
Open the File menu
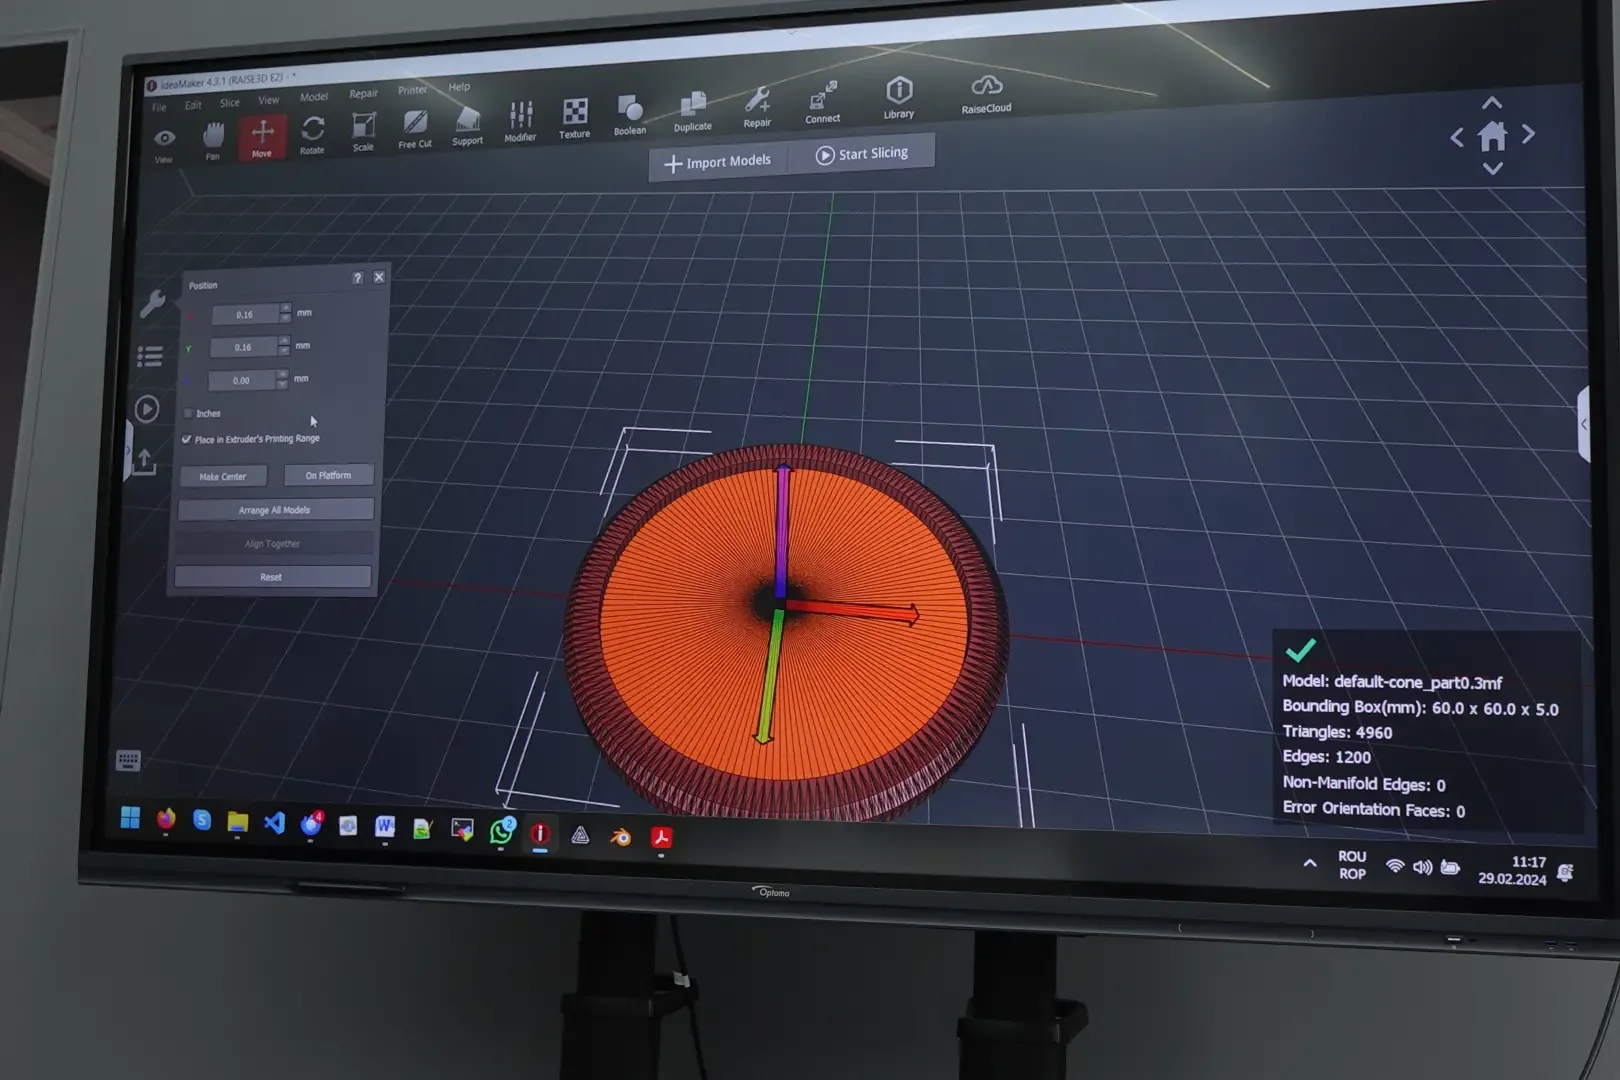point(159,107)
